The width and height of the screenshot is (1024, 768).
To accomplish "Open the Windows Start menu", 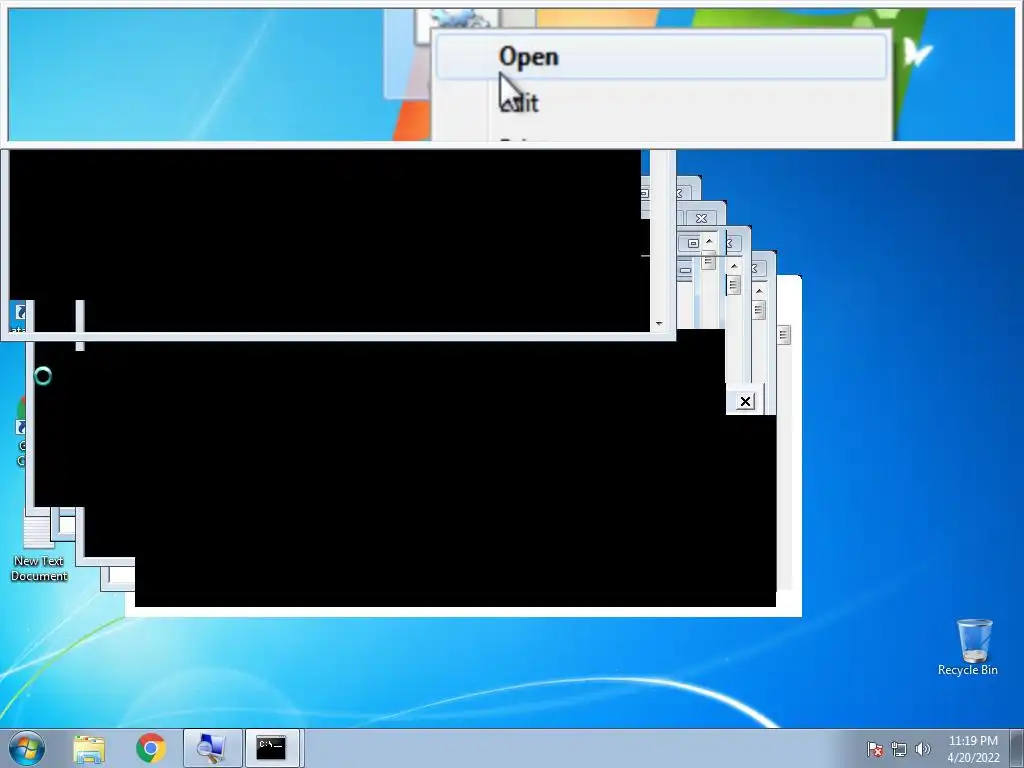I will tap(27, 748).
